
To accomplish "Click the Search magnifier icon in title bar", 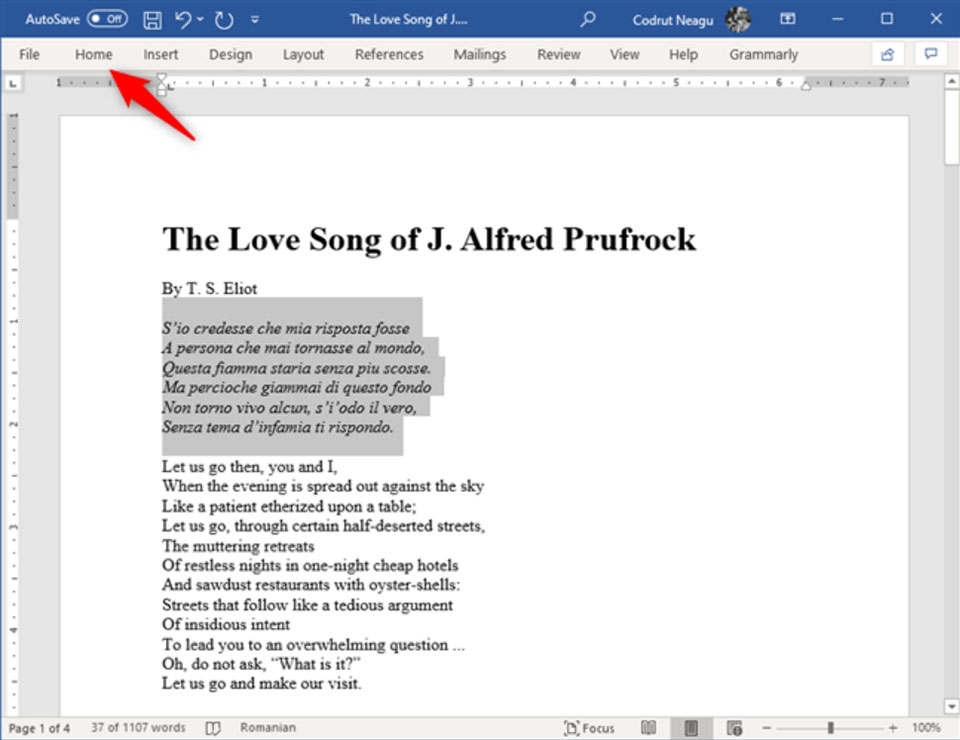I will [x=588, y=20].
